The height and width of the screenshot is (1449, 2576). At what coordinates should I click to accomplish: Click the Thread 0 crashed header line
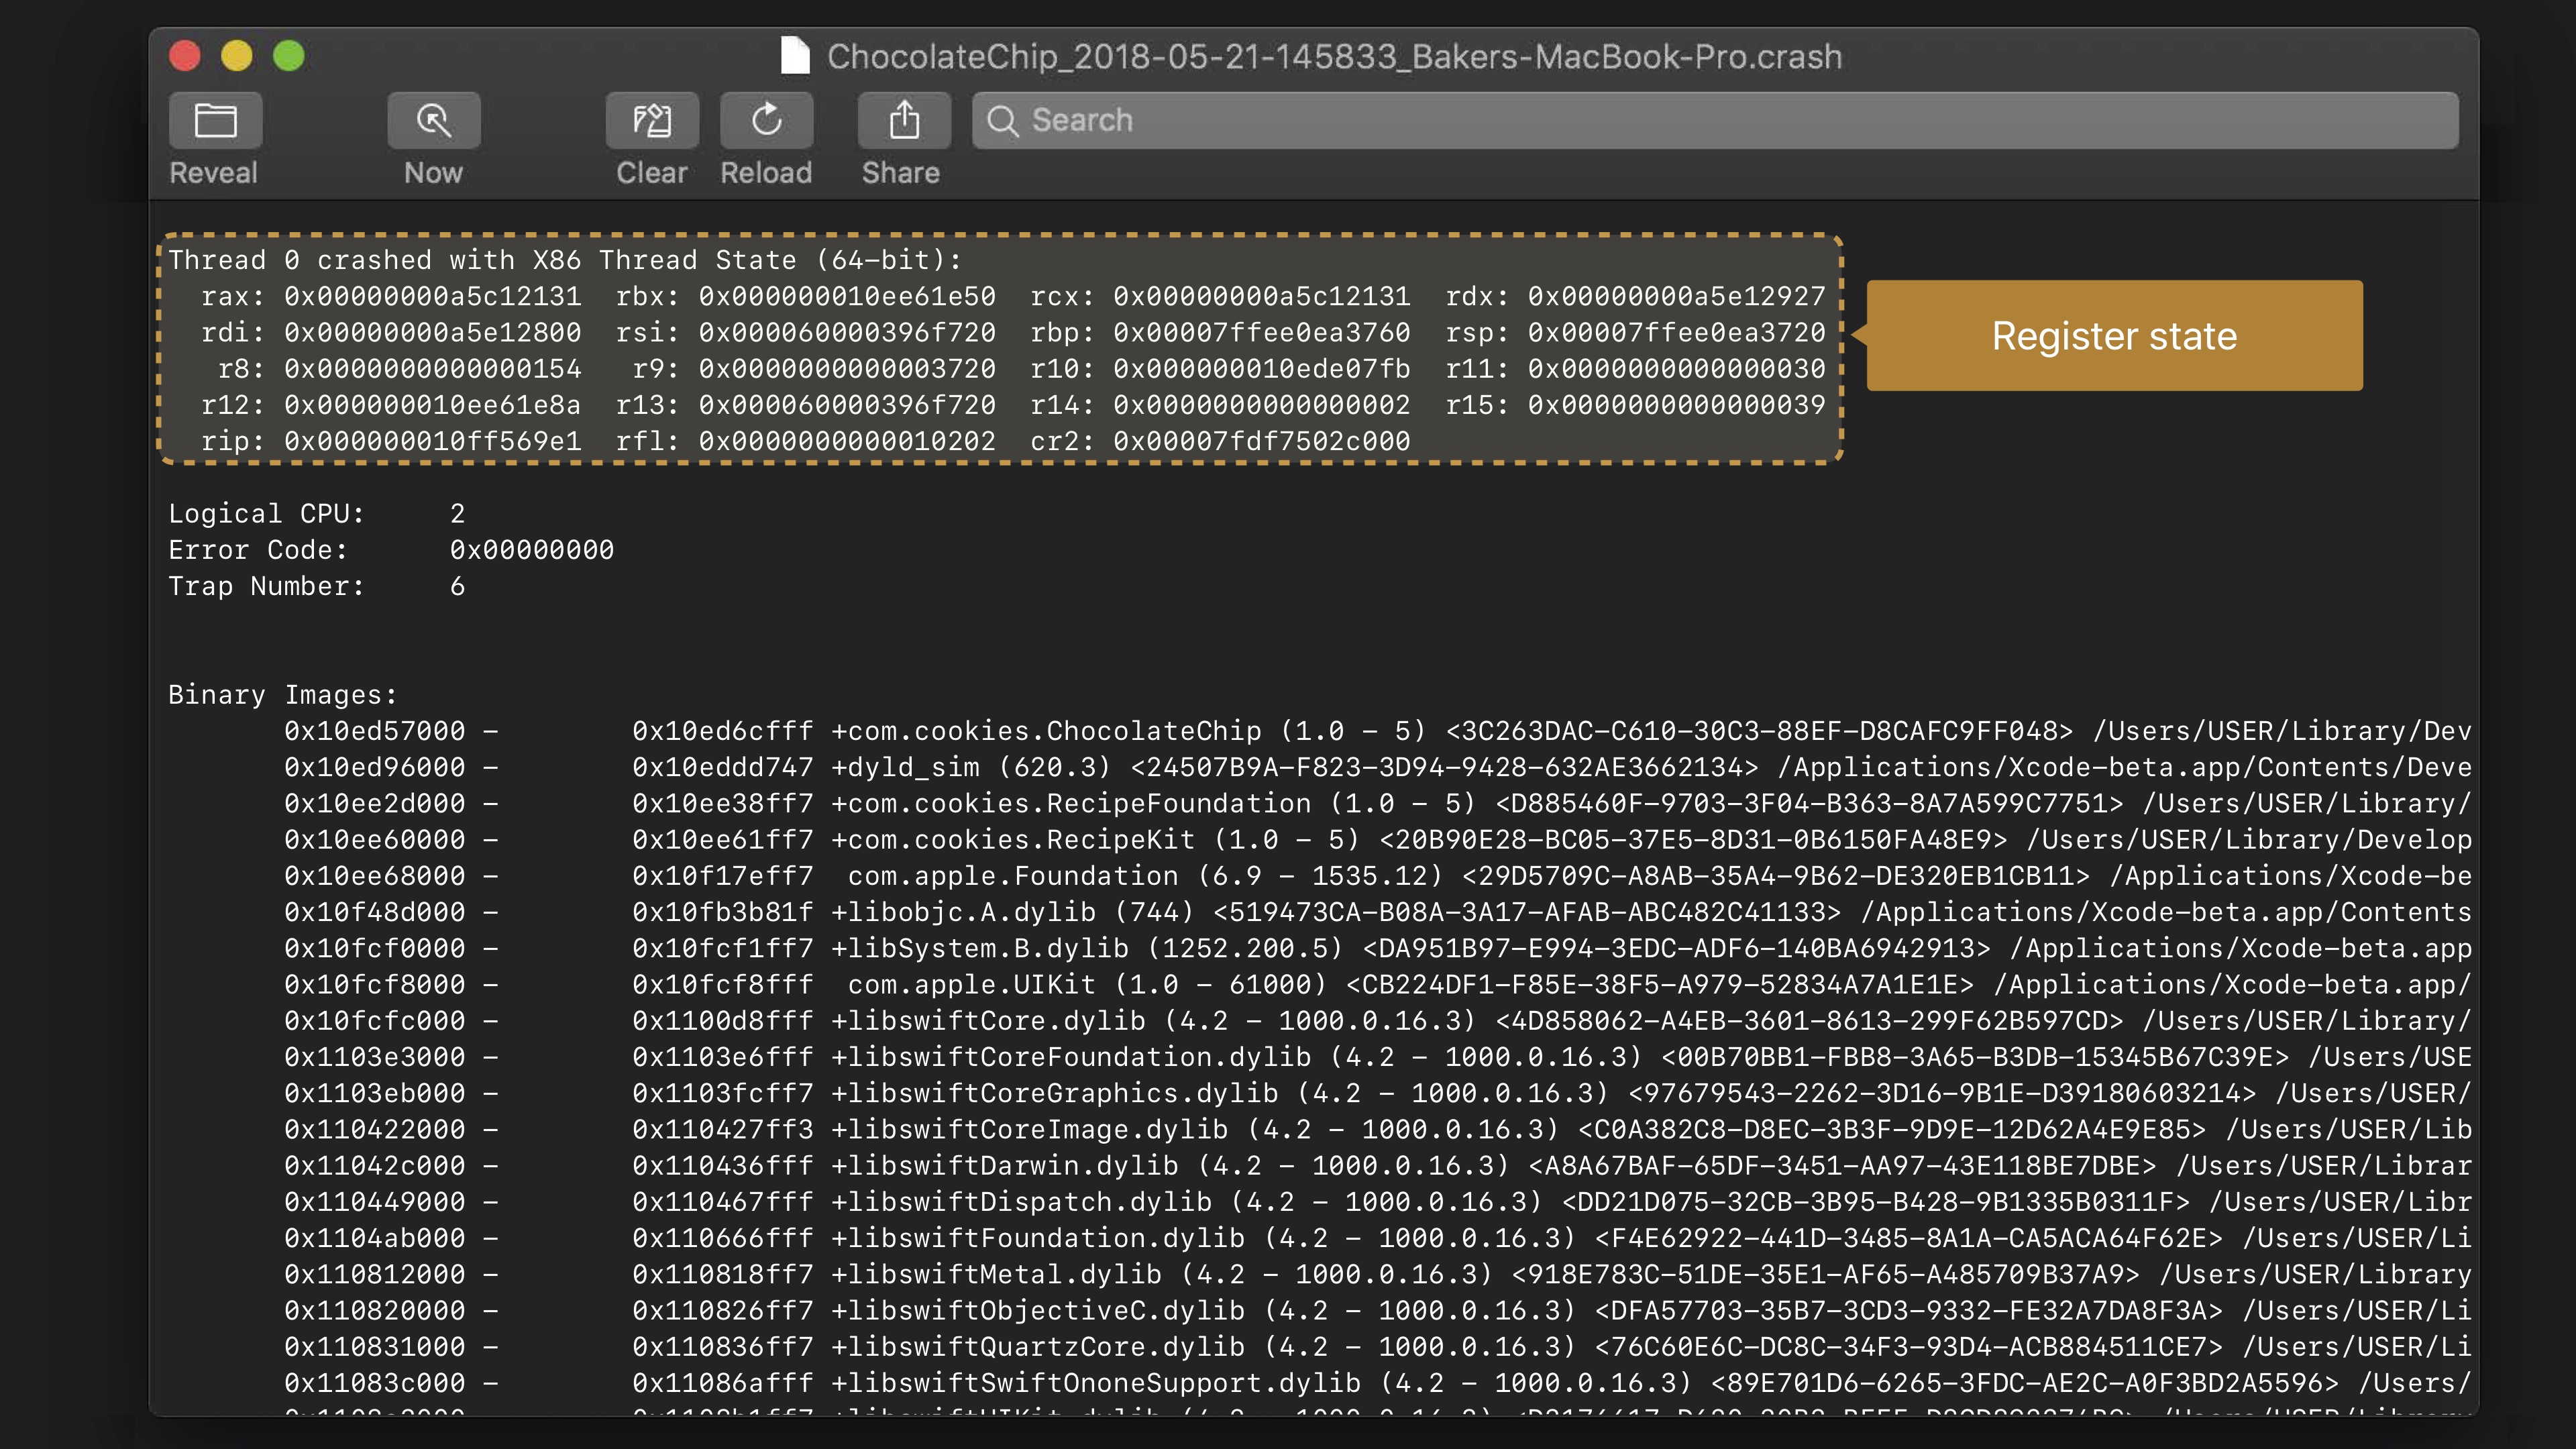click(x=565, y=260)
